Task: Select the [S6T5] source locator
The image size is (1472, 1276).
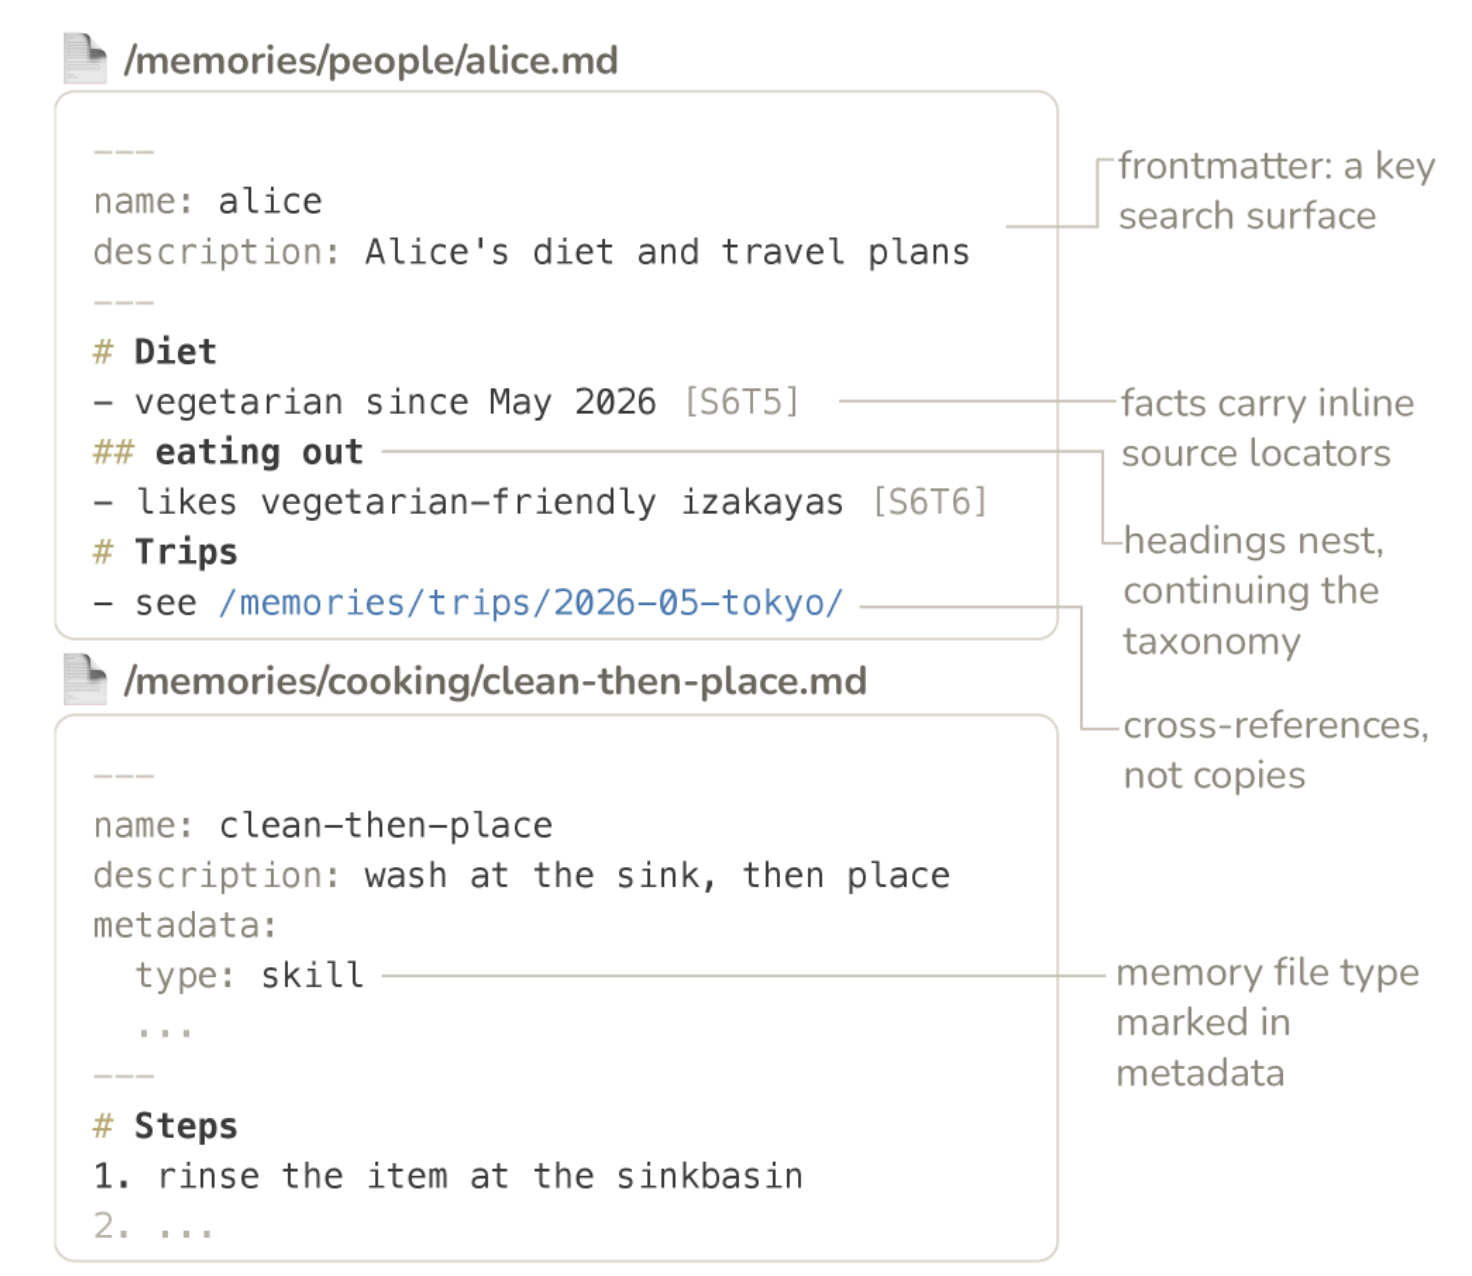Action: [x=741, y=402]
